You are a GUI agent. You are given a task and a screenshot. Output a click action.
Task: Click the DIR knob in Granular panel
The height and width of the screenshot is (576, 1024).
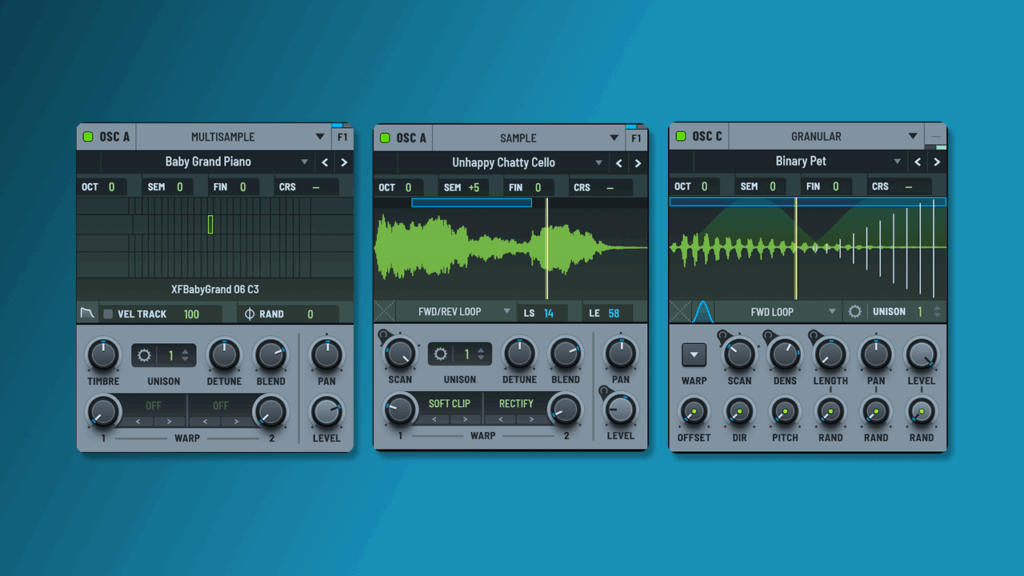[x=739, y=412]
